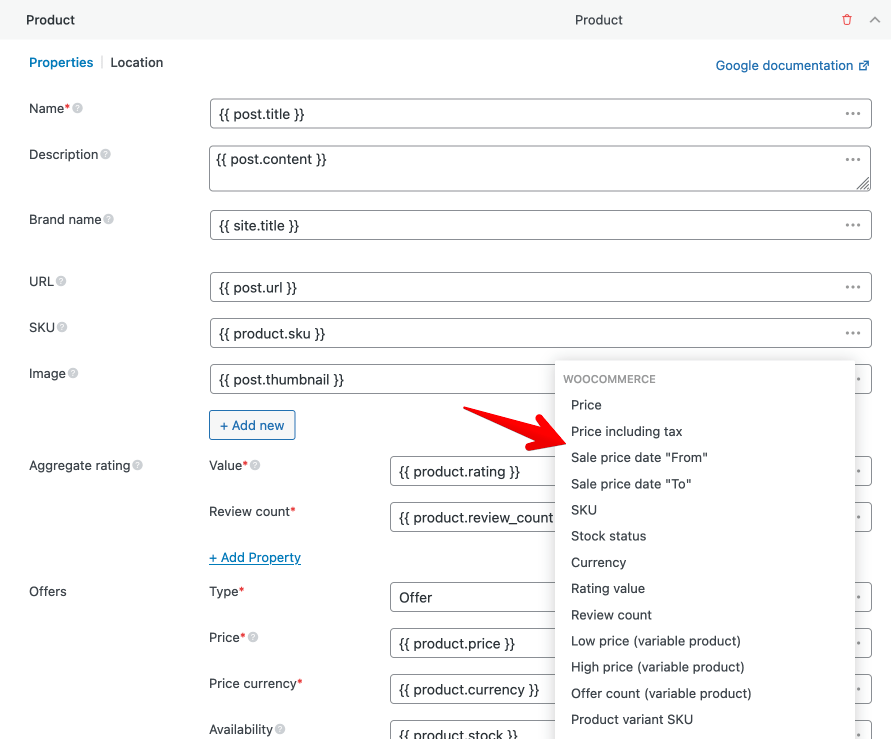The image size is (891, 739).
Task: Open variable picker dots for URL field
Action: coord(852,287)
